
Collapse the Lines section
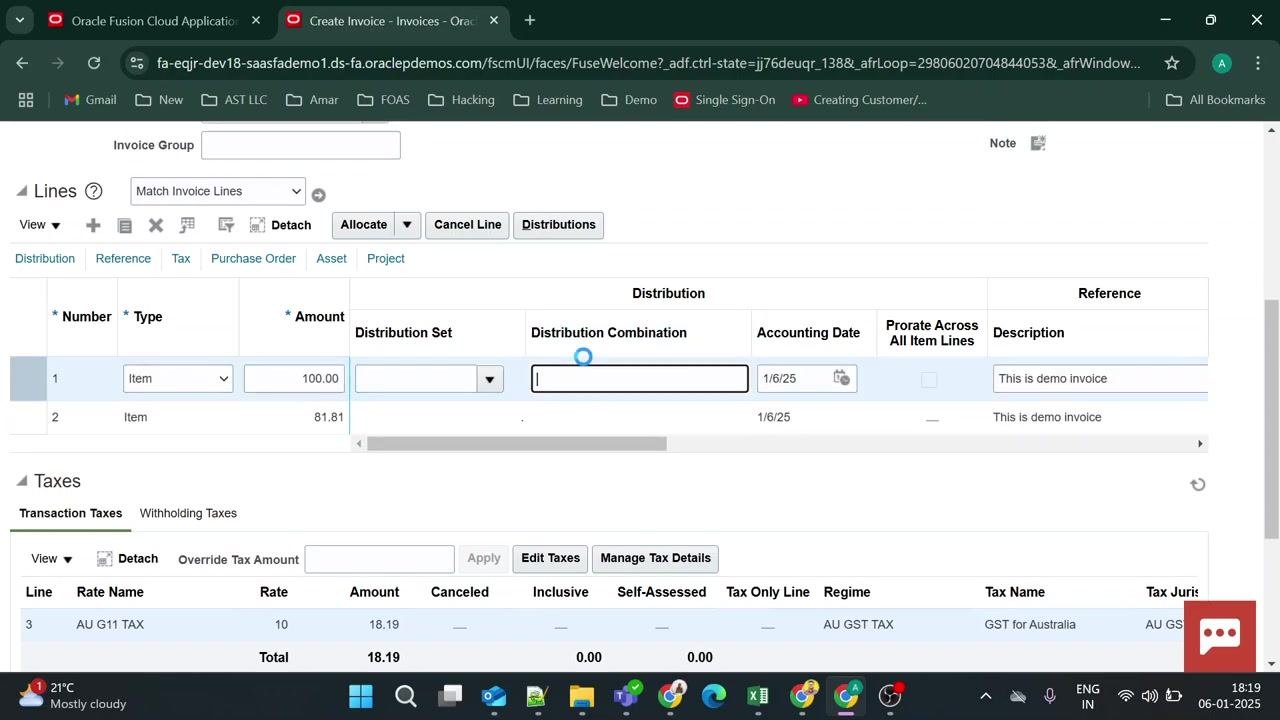click(22, 191)
